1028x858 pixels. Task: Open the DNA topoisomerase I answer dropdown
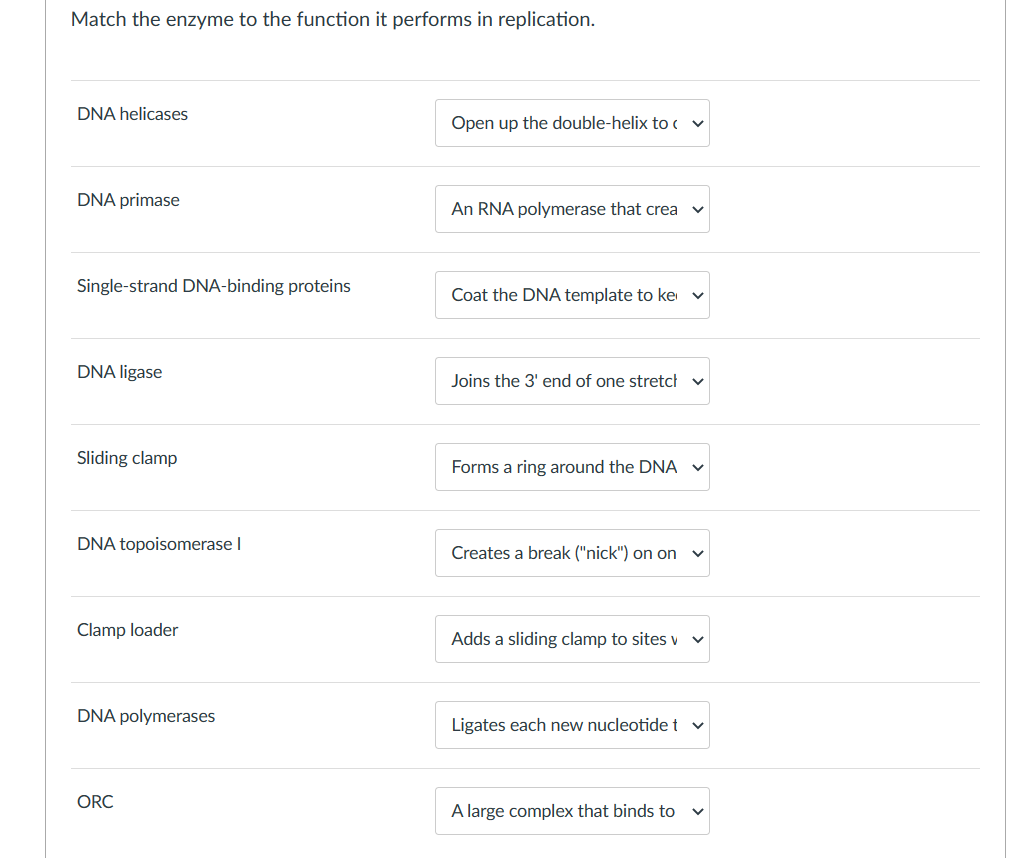point(571,553)
